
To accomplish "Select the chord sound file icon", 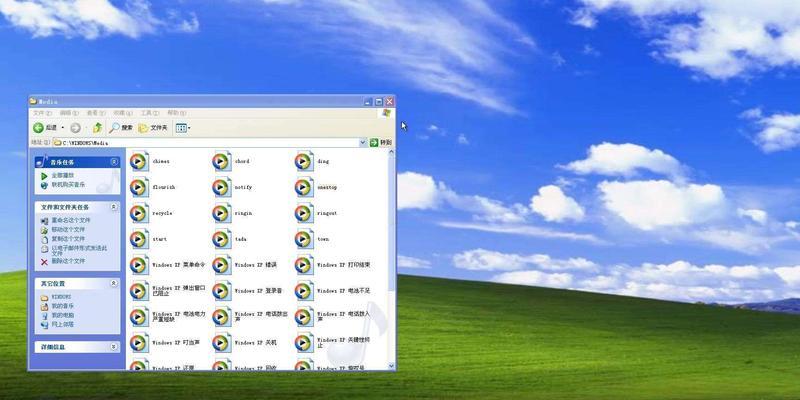I will 221,161.
